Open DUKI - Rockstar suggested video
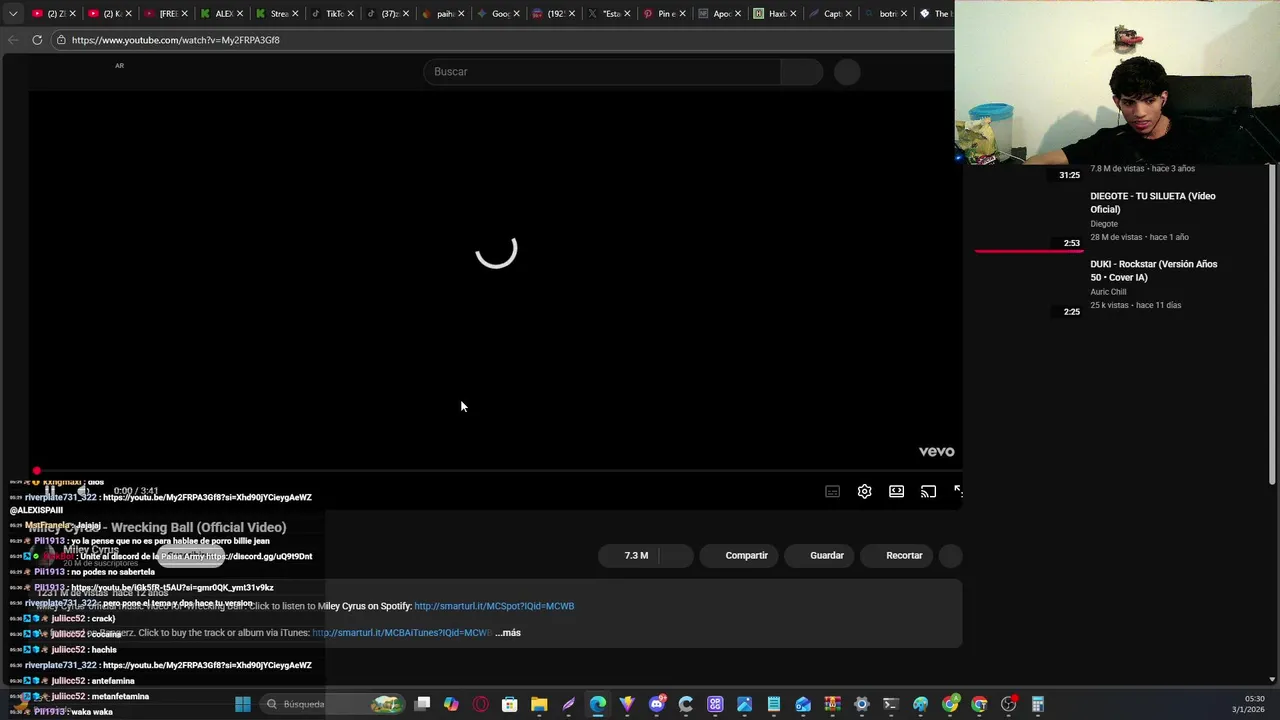The width and height of the screenshot is (1280, 720). click(x=1153, y=270)
